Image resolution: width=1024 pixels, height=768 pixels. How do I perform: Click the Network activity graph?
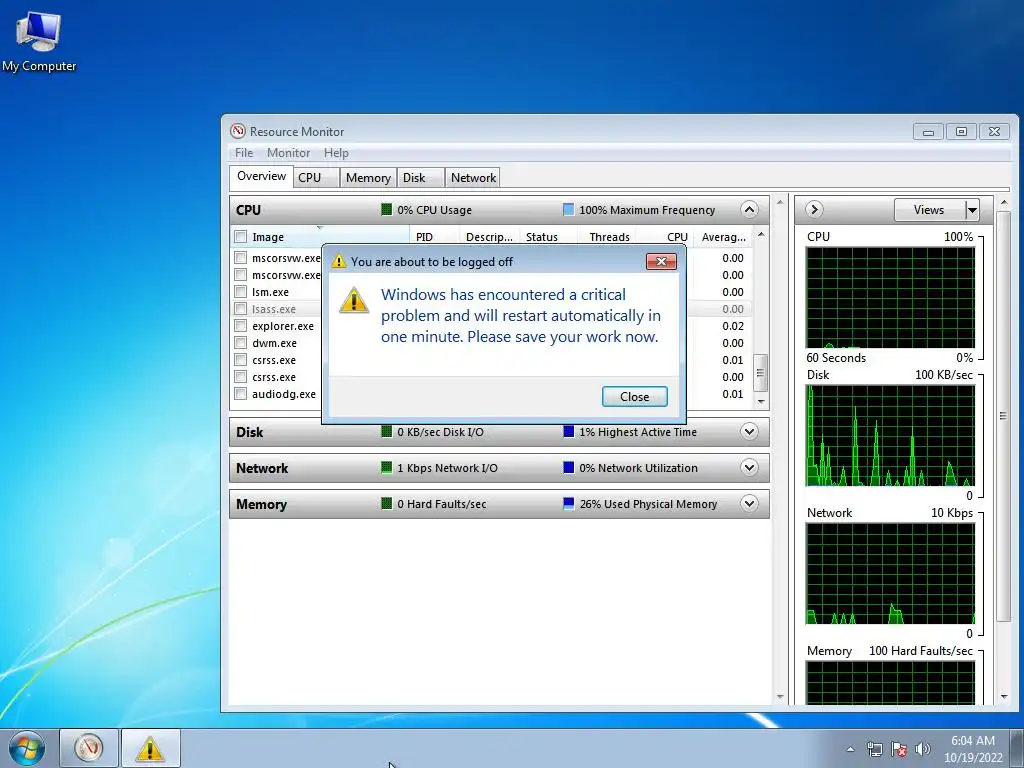pos(890,573)
